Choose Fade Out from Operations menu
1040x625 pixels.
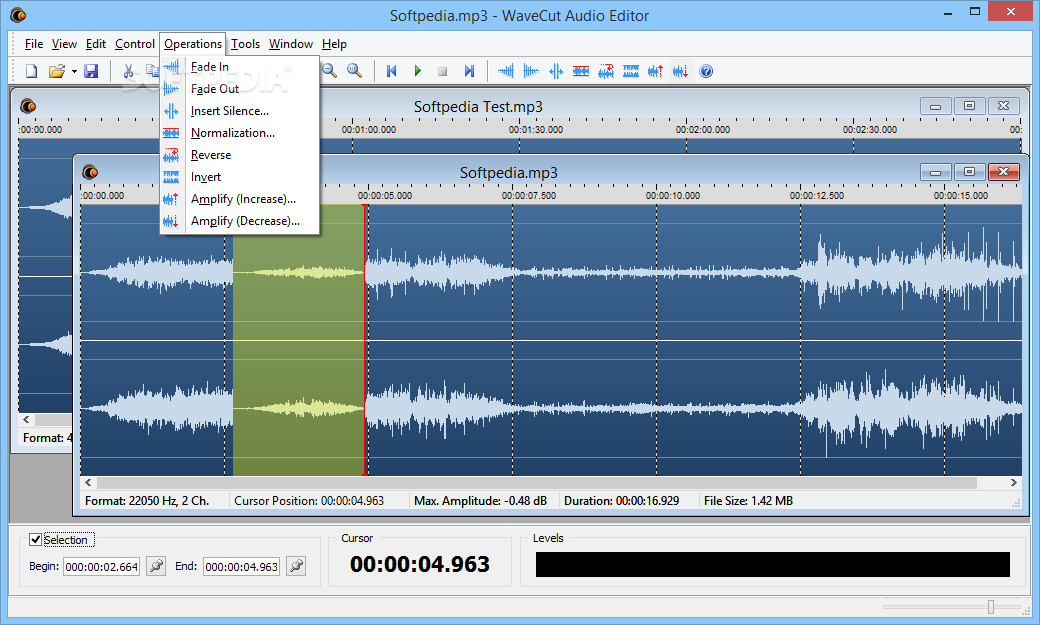click(239, 89)
